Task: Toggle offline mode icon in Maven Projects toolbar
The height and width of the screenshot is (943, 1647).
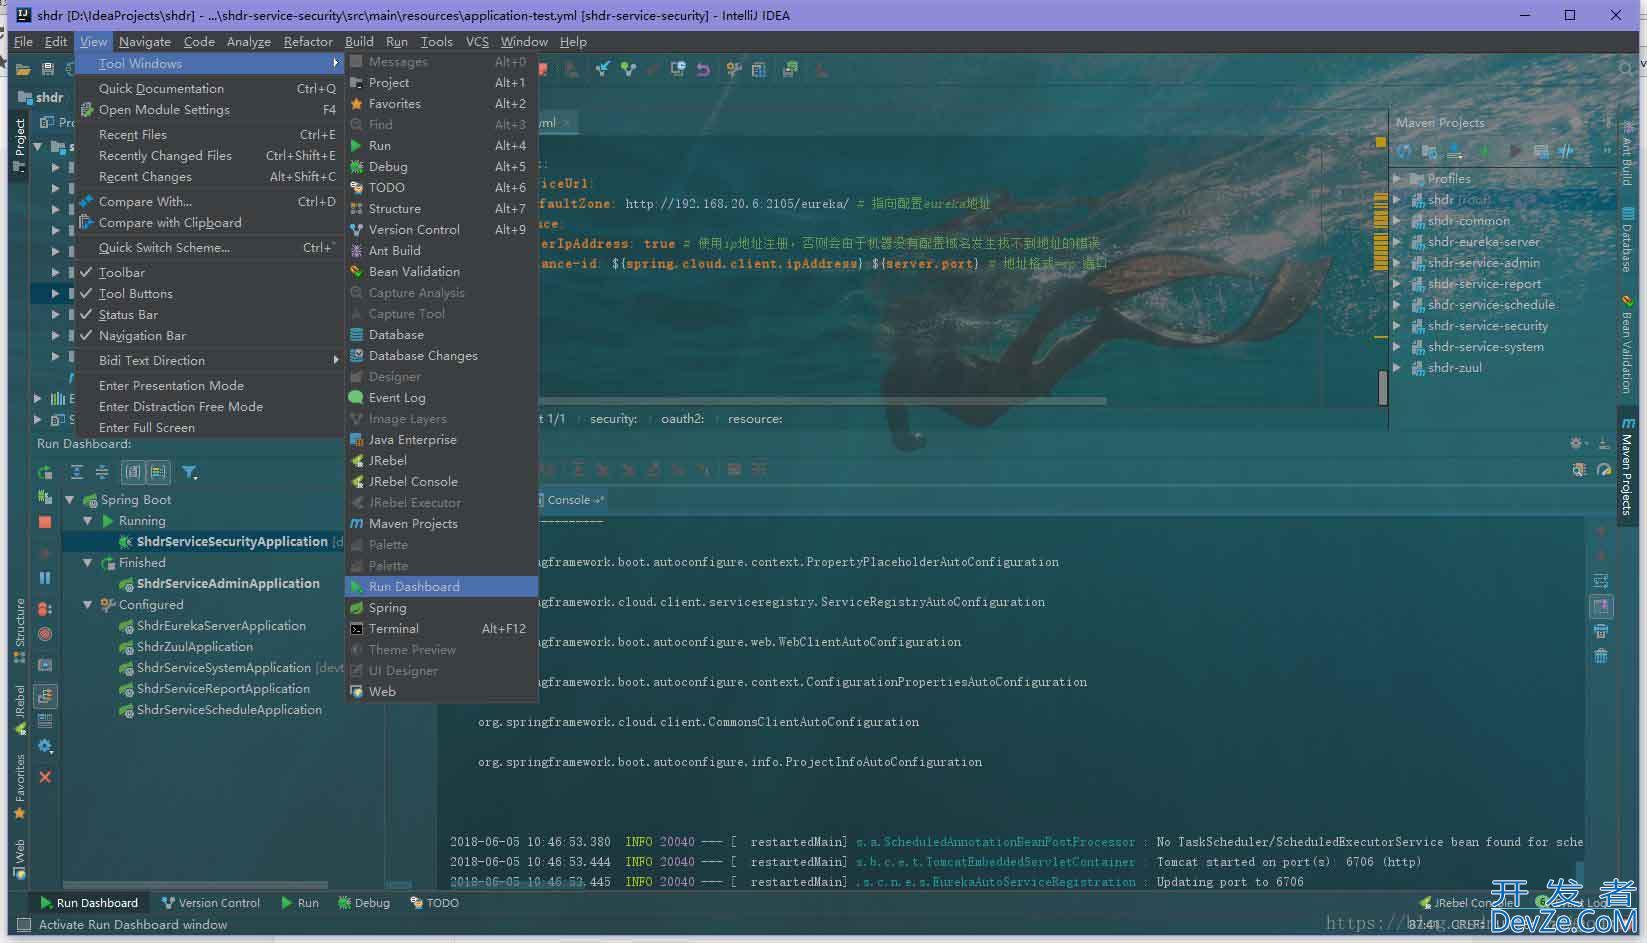Action: pos(1566,152)
